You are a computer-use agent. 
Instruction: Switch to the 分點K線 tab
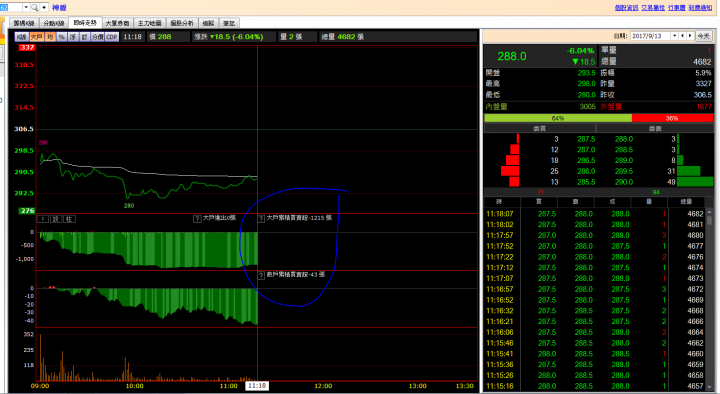53,23
